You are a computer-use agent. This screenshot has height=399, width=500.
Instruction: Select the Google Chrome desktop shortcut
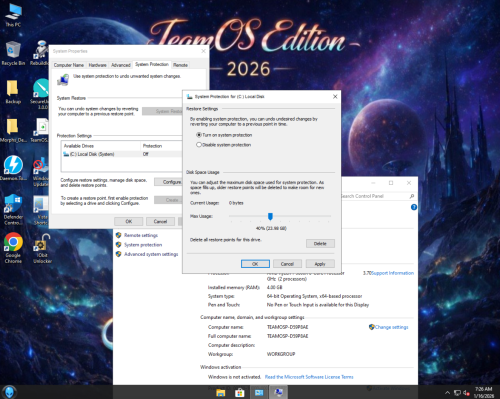click(x=13, y=248)
